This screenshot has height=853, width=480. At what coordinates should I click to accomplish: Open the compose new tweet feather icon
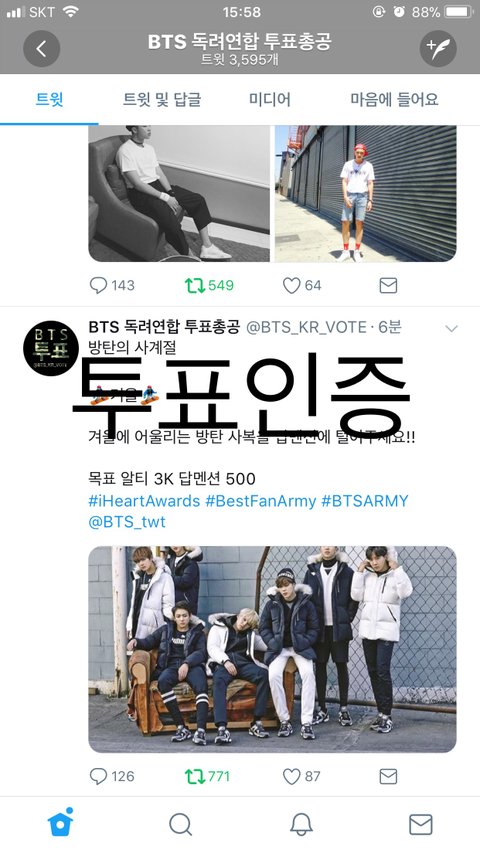tap(438, 49)
